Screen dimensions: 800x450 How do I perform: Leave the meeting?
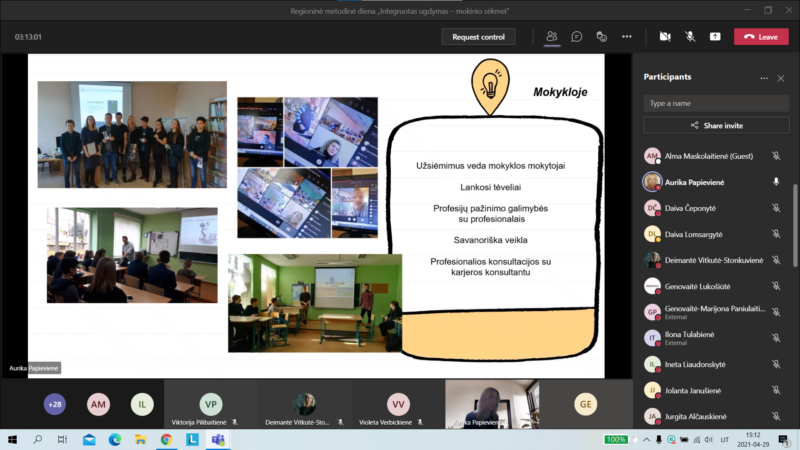click(x=761, y=37)
